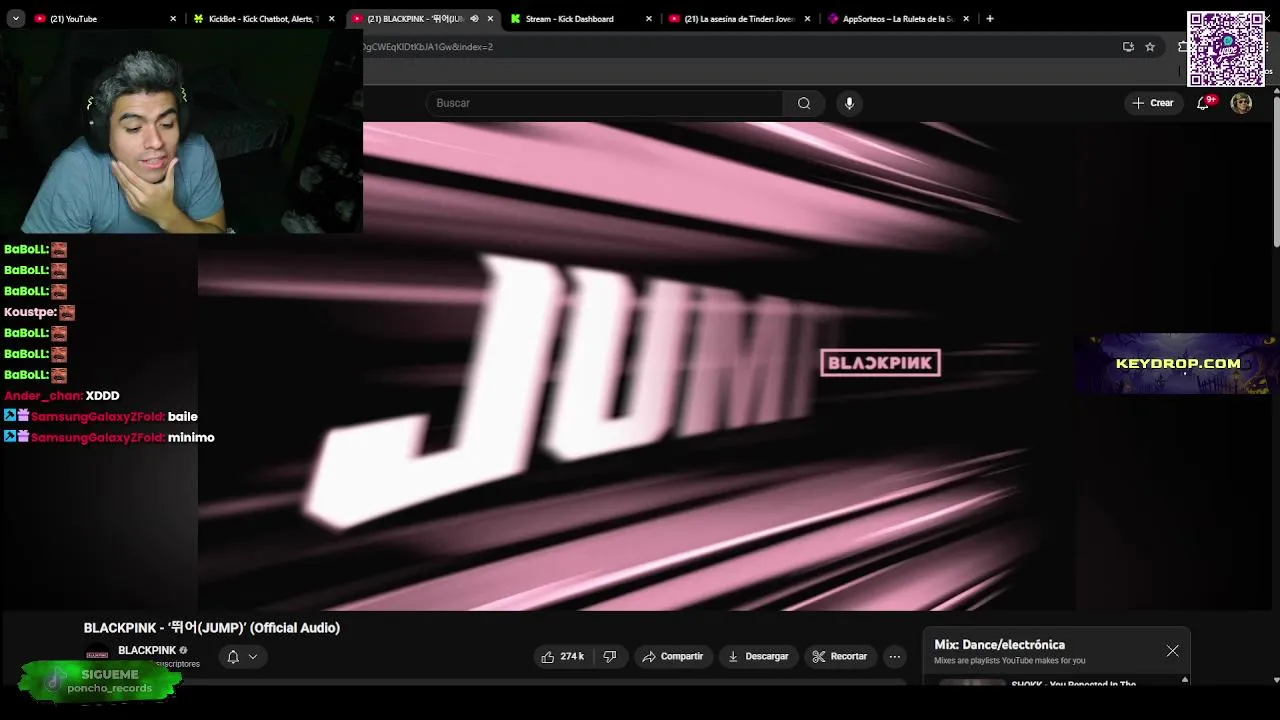Open tab search dropdown arrow
The image size is (1280, 720).
(x=15, y=18)
